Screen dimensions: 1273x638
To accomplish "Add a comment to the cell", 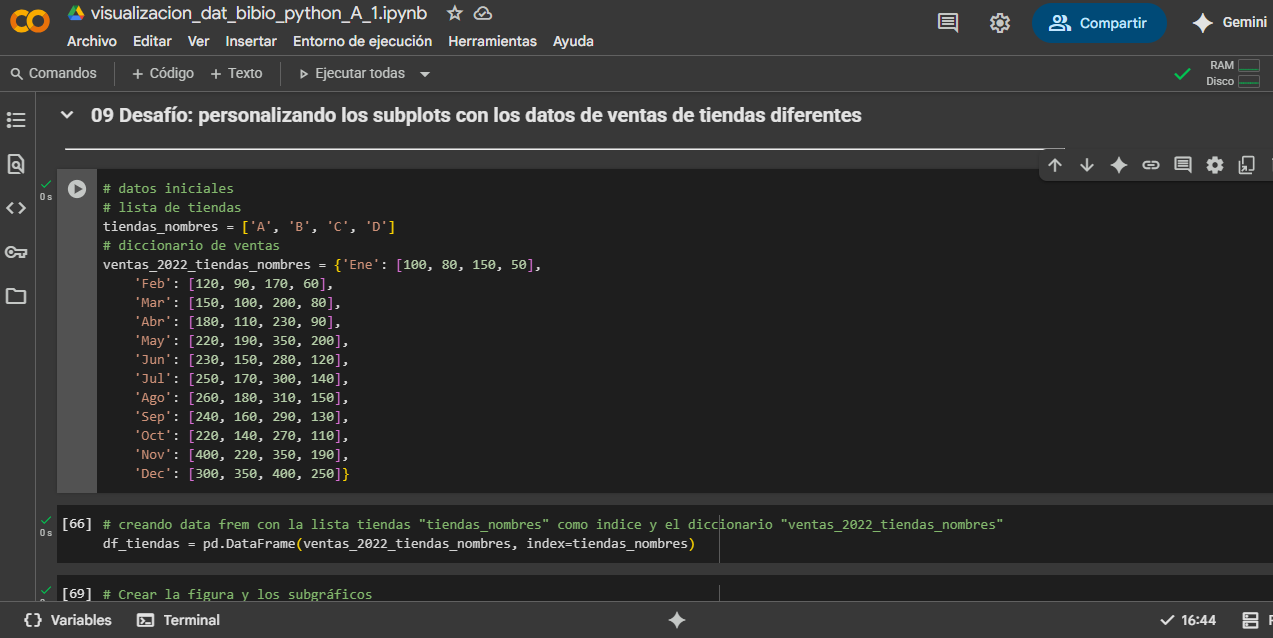I will pyautogui.click(x=1183, y=165).
